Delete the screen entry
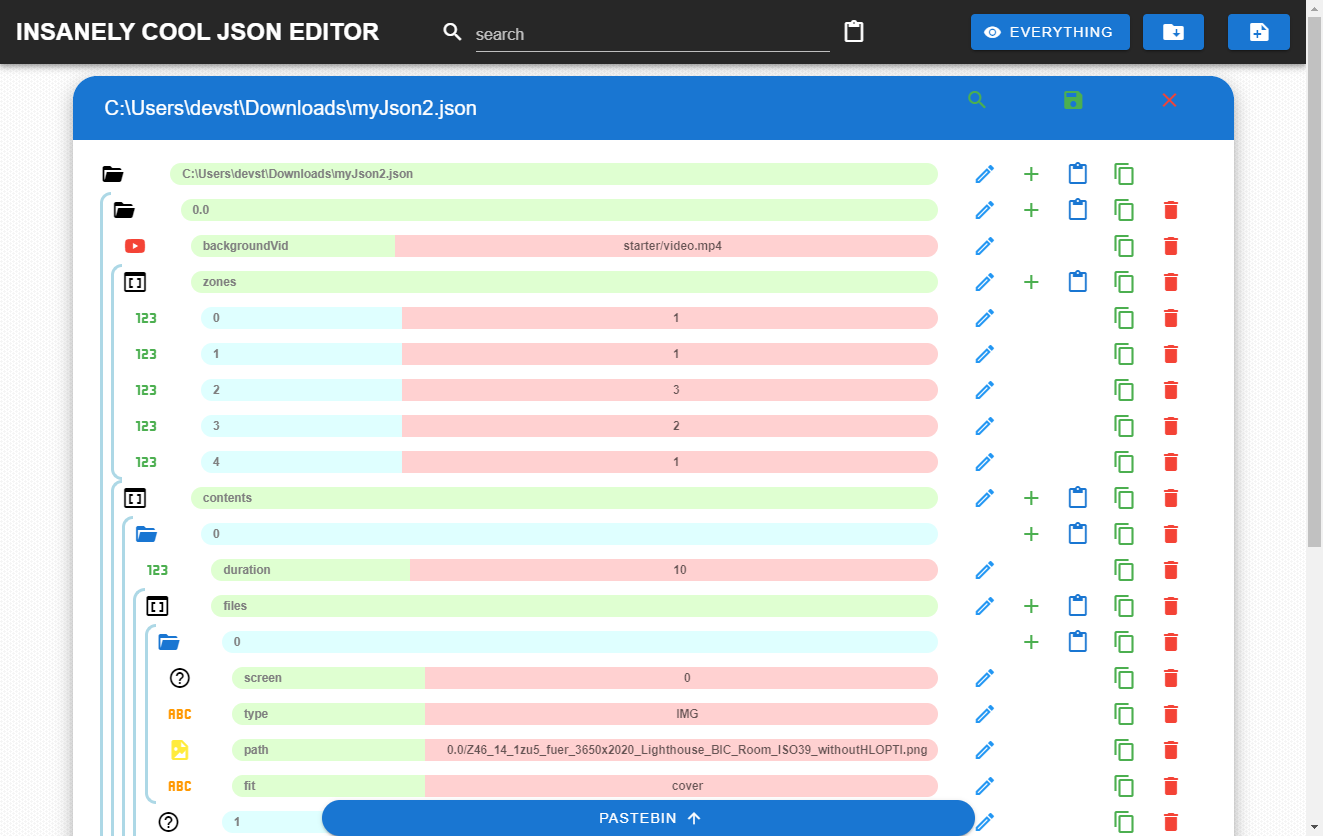The width and height of the screenshot is (1323, 836). click(1171, 678)
